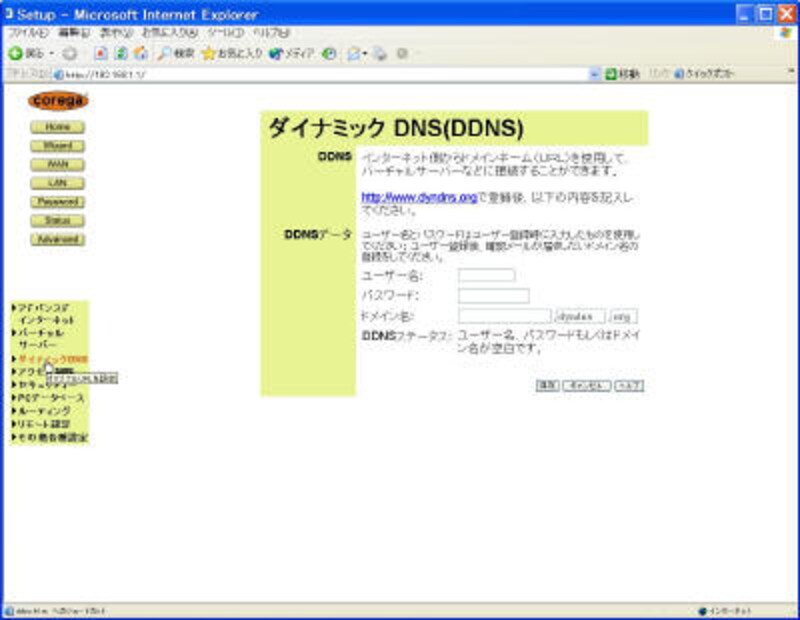Expand the Mail toolbar dropdown arrow
800x620 pixels.
click(x=366, y=53)
